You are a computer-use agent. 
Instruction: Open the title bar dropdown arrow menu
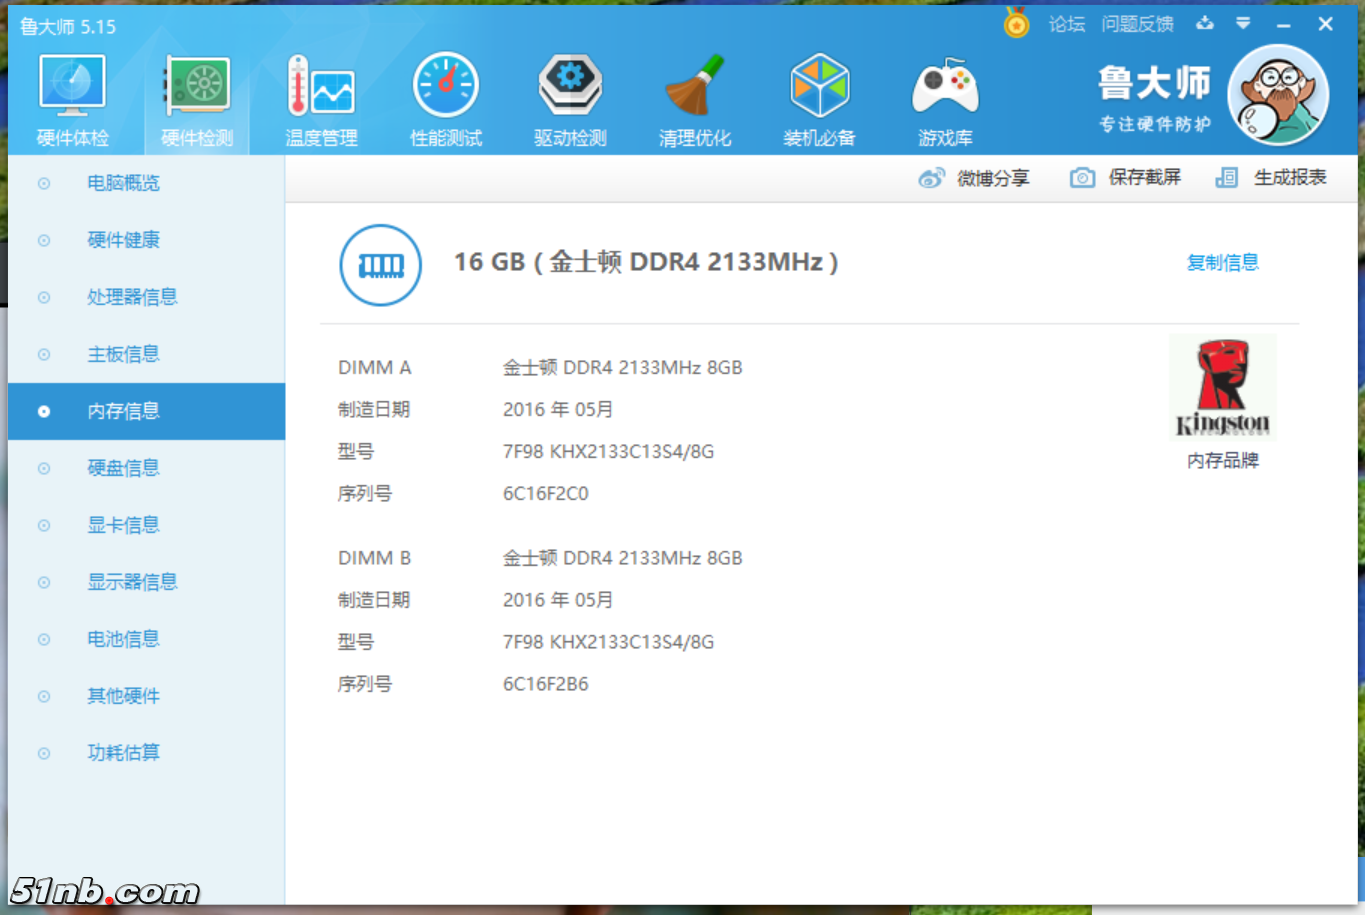coord(1243,24)
